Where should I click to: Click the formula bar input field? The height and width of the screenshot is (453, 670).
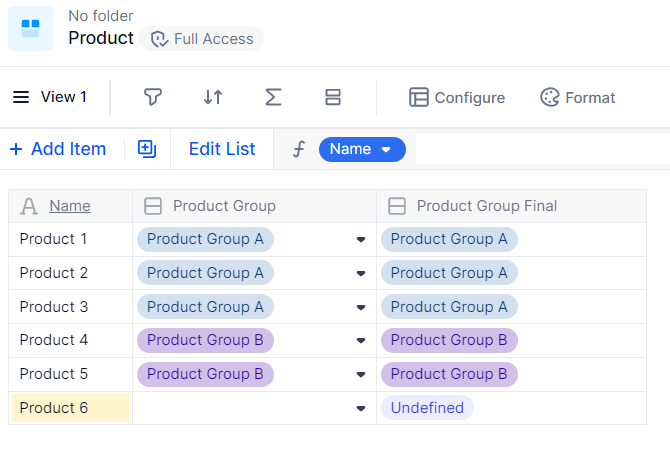(540, 149)
